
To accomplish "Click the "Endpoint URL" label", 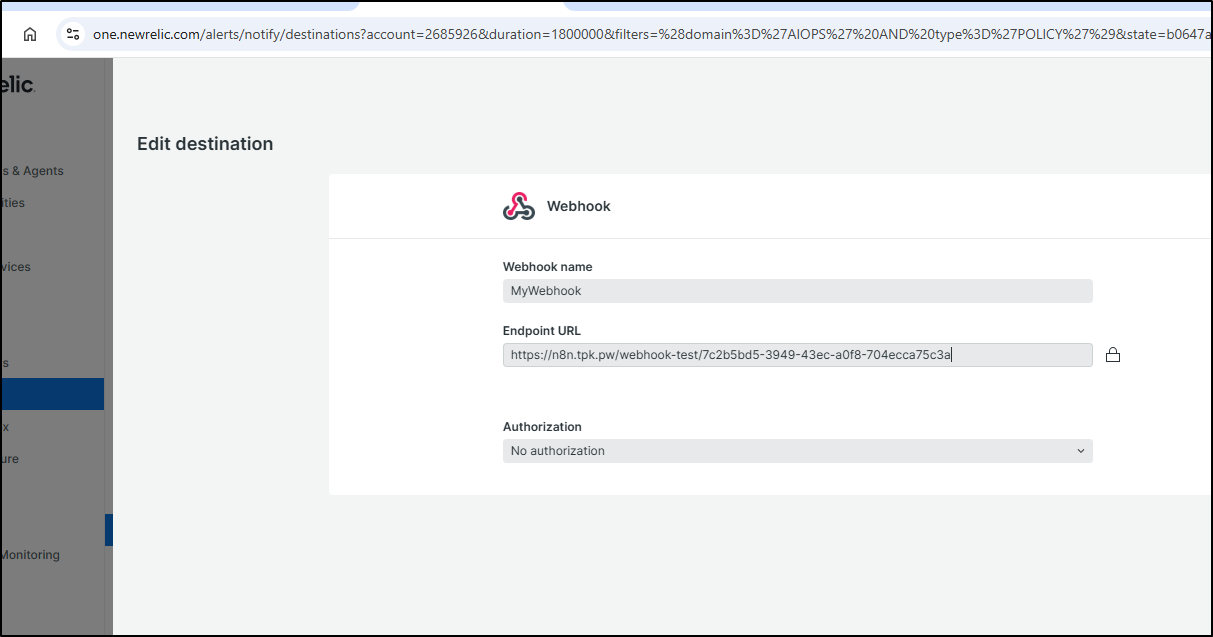I will point(542,331).
